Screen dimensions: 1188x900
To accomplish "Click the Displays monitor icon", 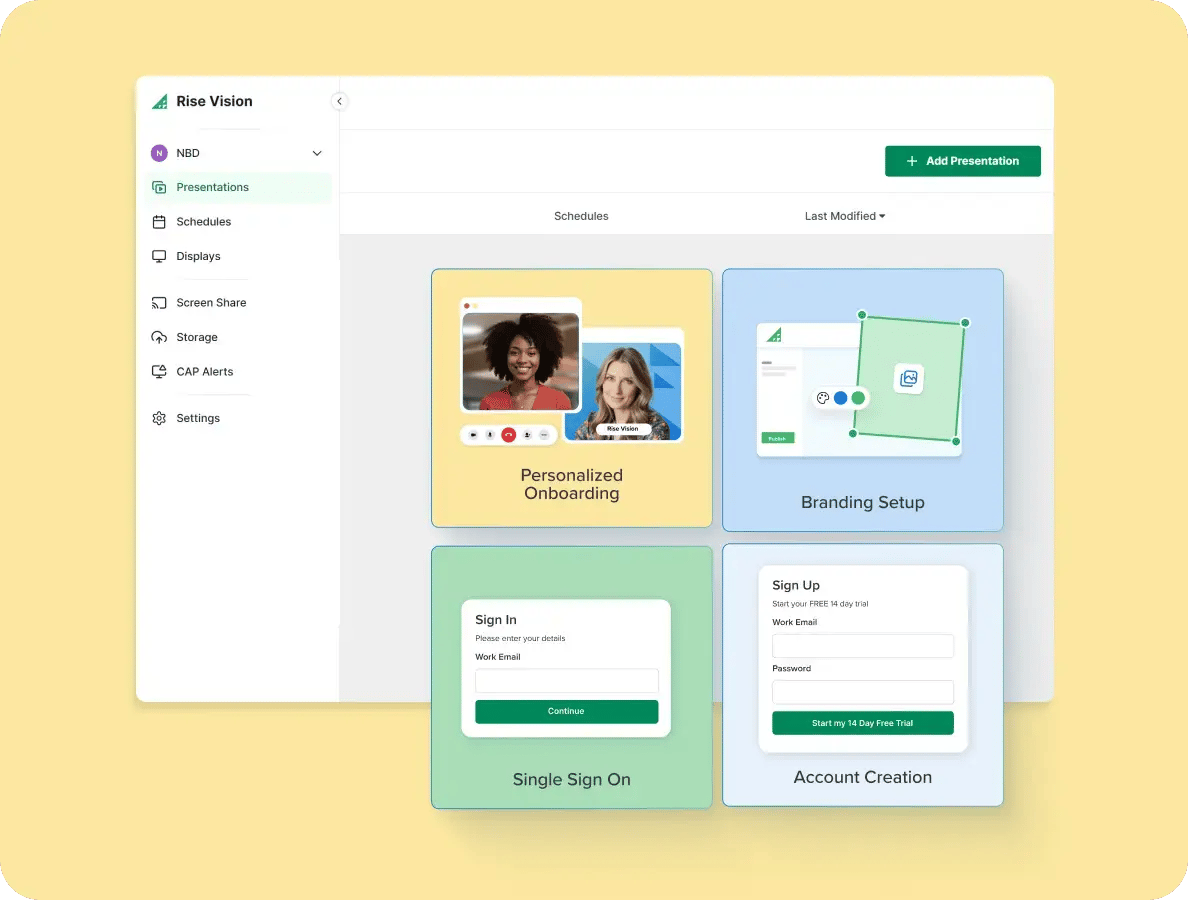I will pos(159,257).
